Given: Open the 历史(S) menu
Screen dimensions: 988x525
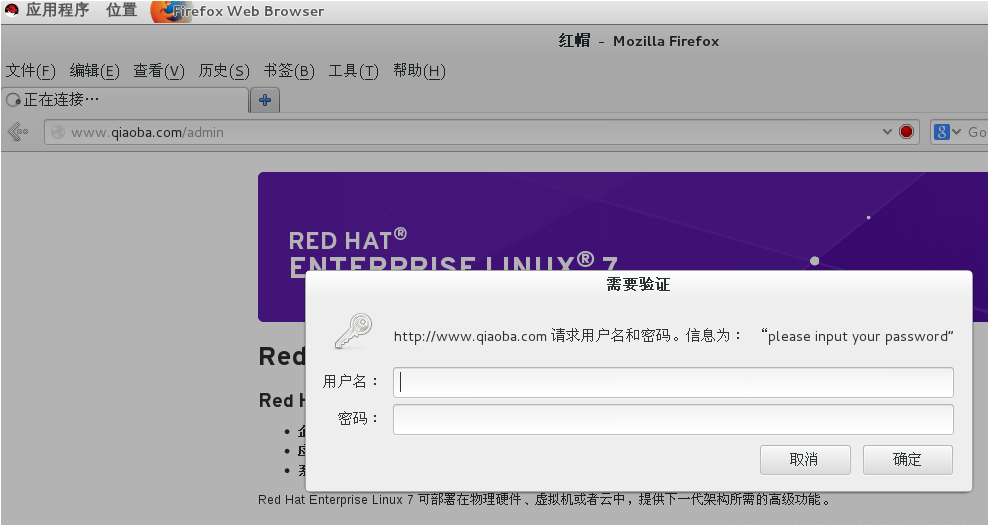Looking at the screenshot, I should [x=224, y=71].
